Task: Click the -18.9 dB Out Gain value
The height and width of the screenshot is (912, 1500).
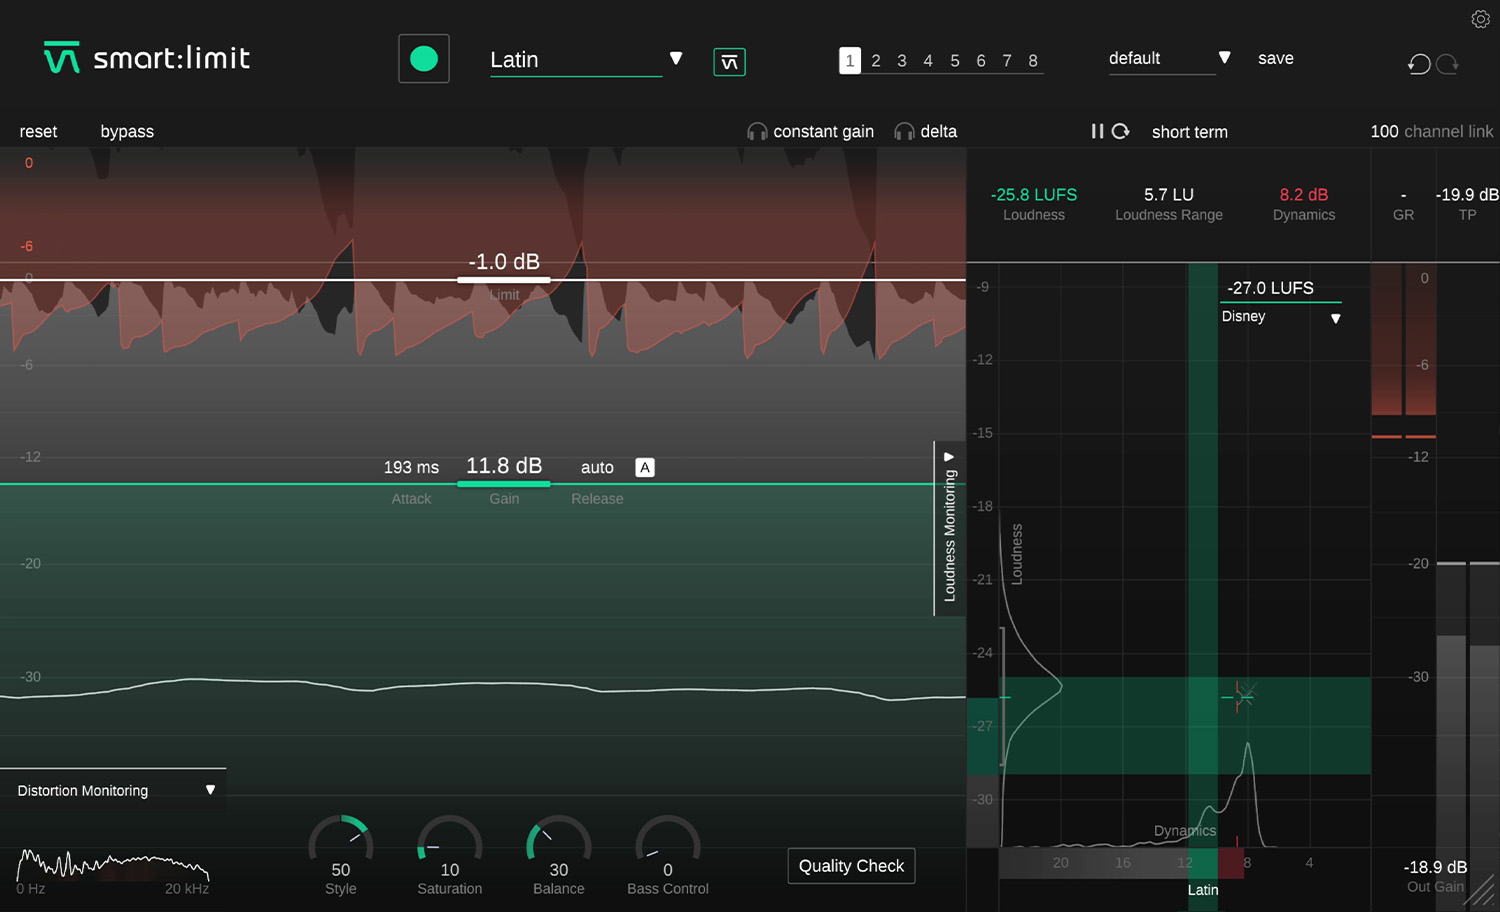Action: (x=1435, y=867)
